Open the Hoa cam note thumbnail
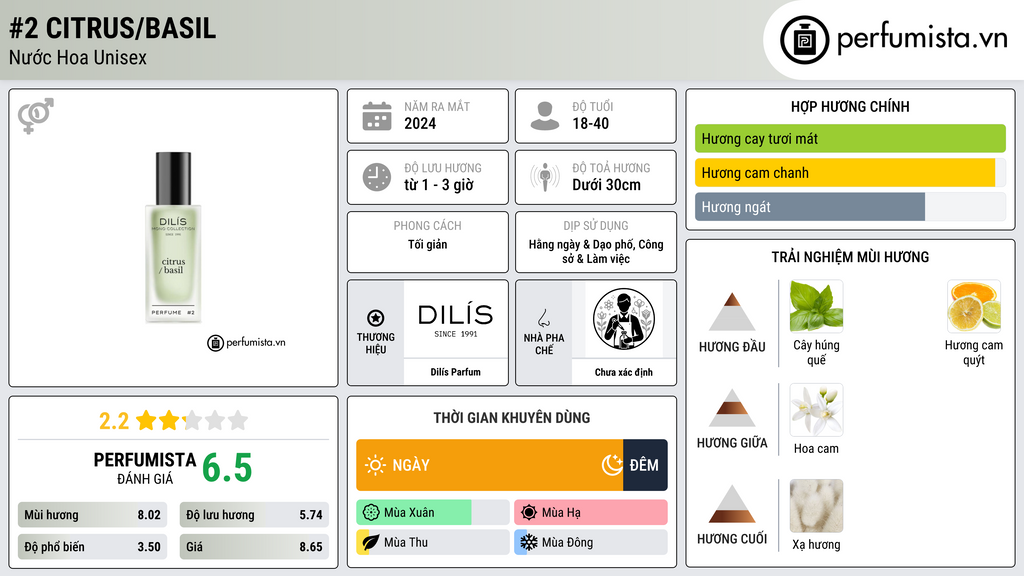The height and width of the screenshot is (576, 1024). coord(816,409)
